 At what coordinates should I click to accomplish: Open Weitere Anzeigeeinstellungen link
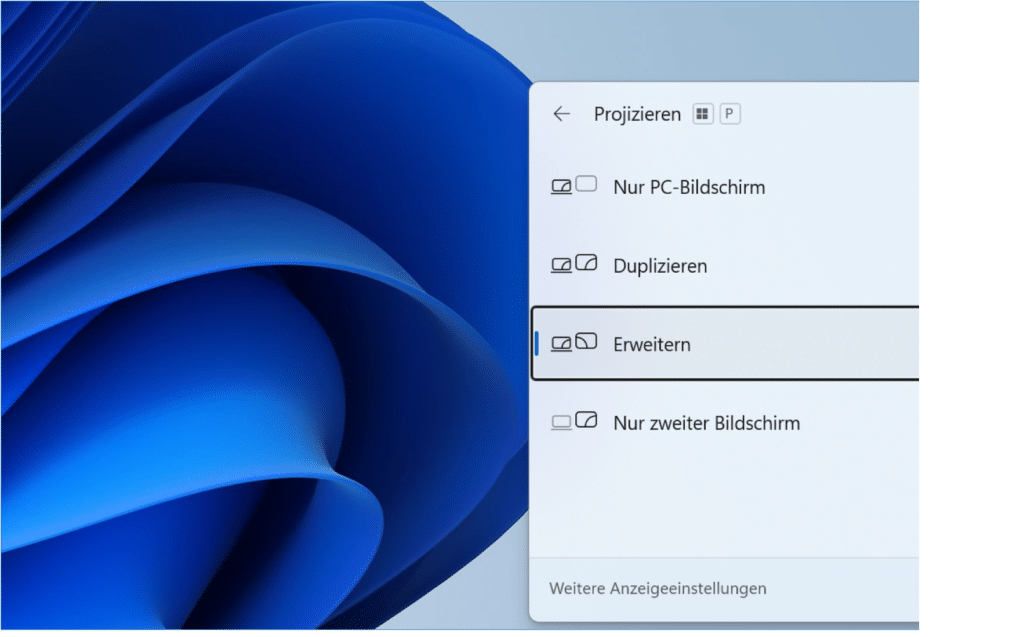click(x=658, y=589)
